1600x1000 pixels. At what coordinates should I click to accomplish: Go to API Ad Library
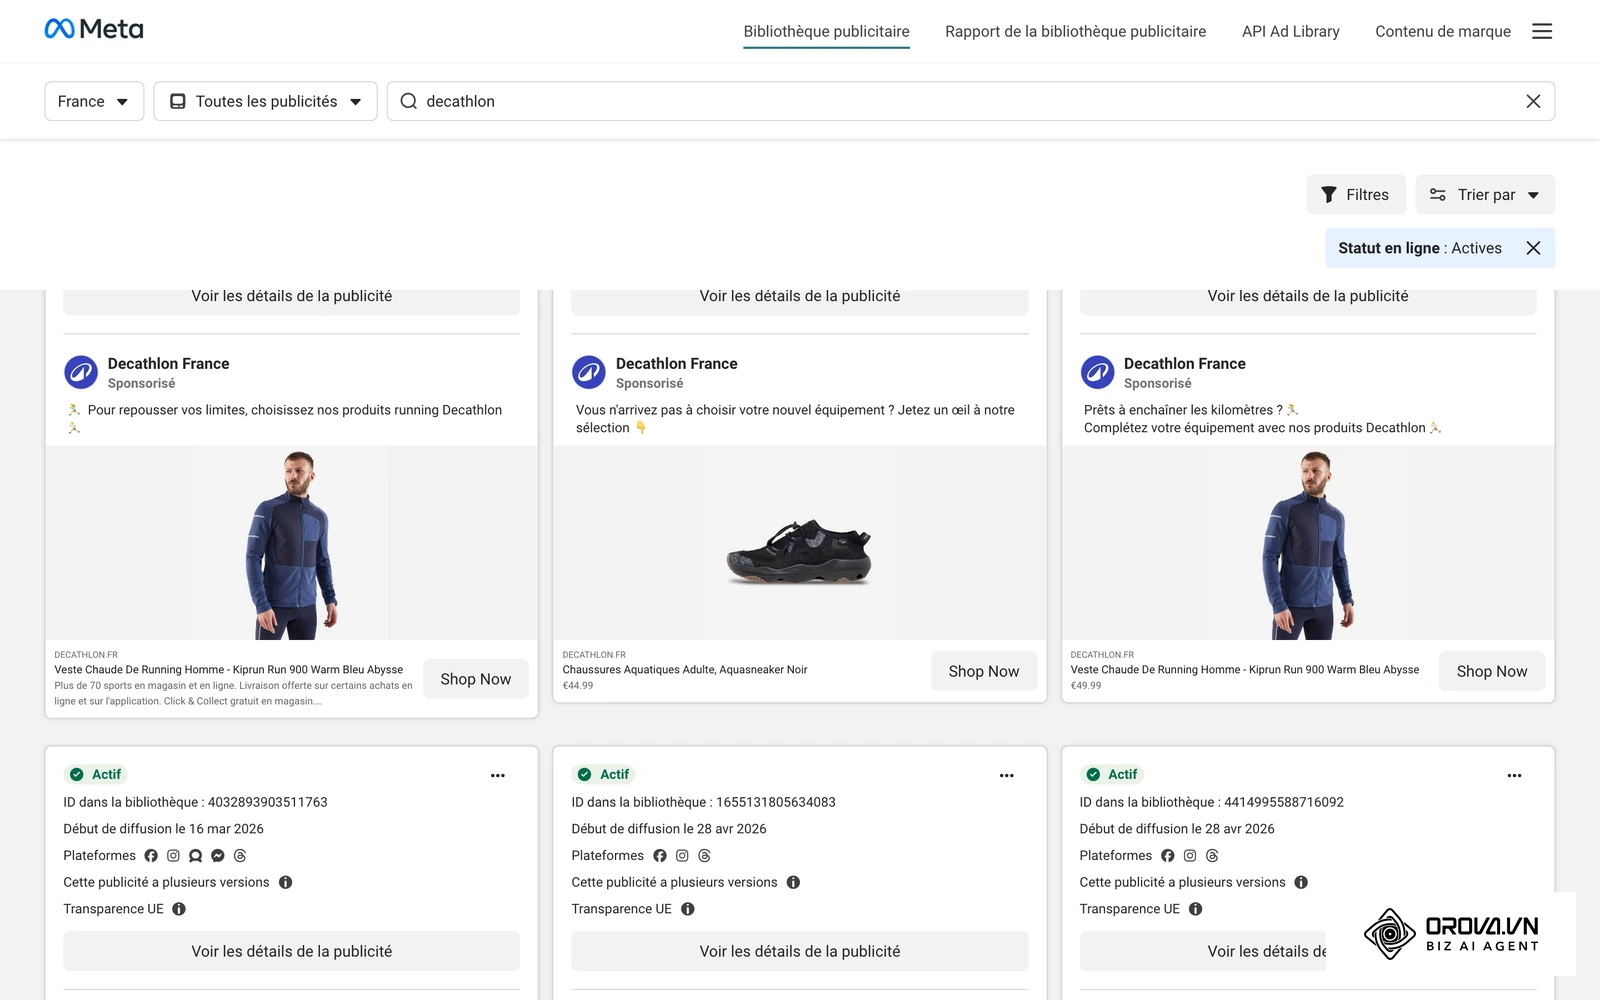(x=1290, y=31)
